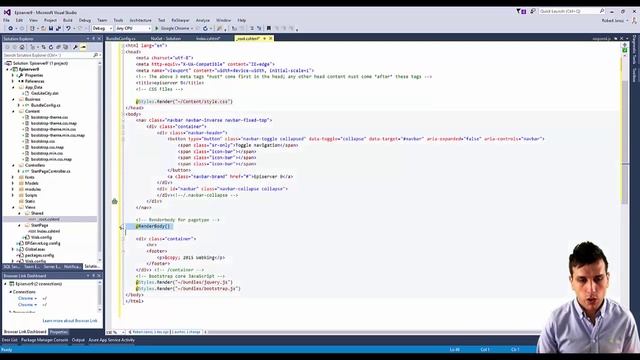Toggle auto-hide pin on Browser Link Dashboard
The height and width of the screenshot is (360, 640).
tap(93, 276)
